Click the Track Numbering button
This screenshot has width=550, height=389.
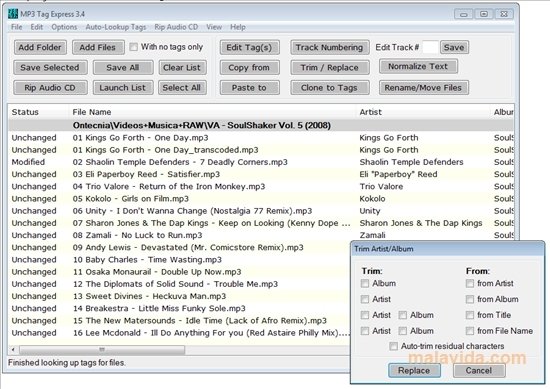point(329,47)
